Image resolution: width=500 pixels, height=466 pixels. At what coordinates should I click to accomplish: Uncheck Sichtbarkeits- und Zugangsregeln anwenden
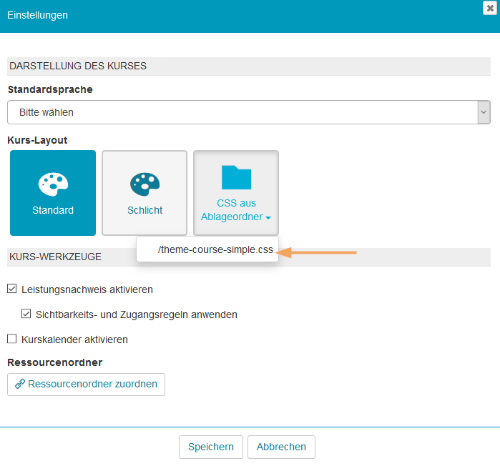tap(26, 314)
